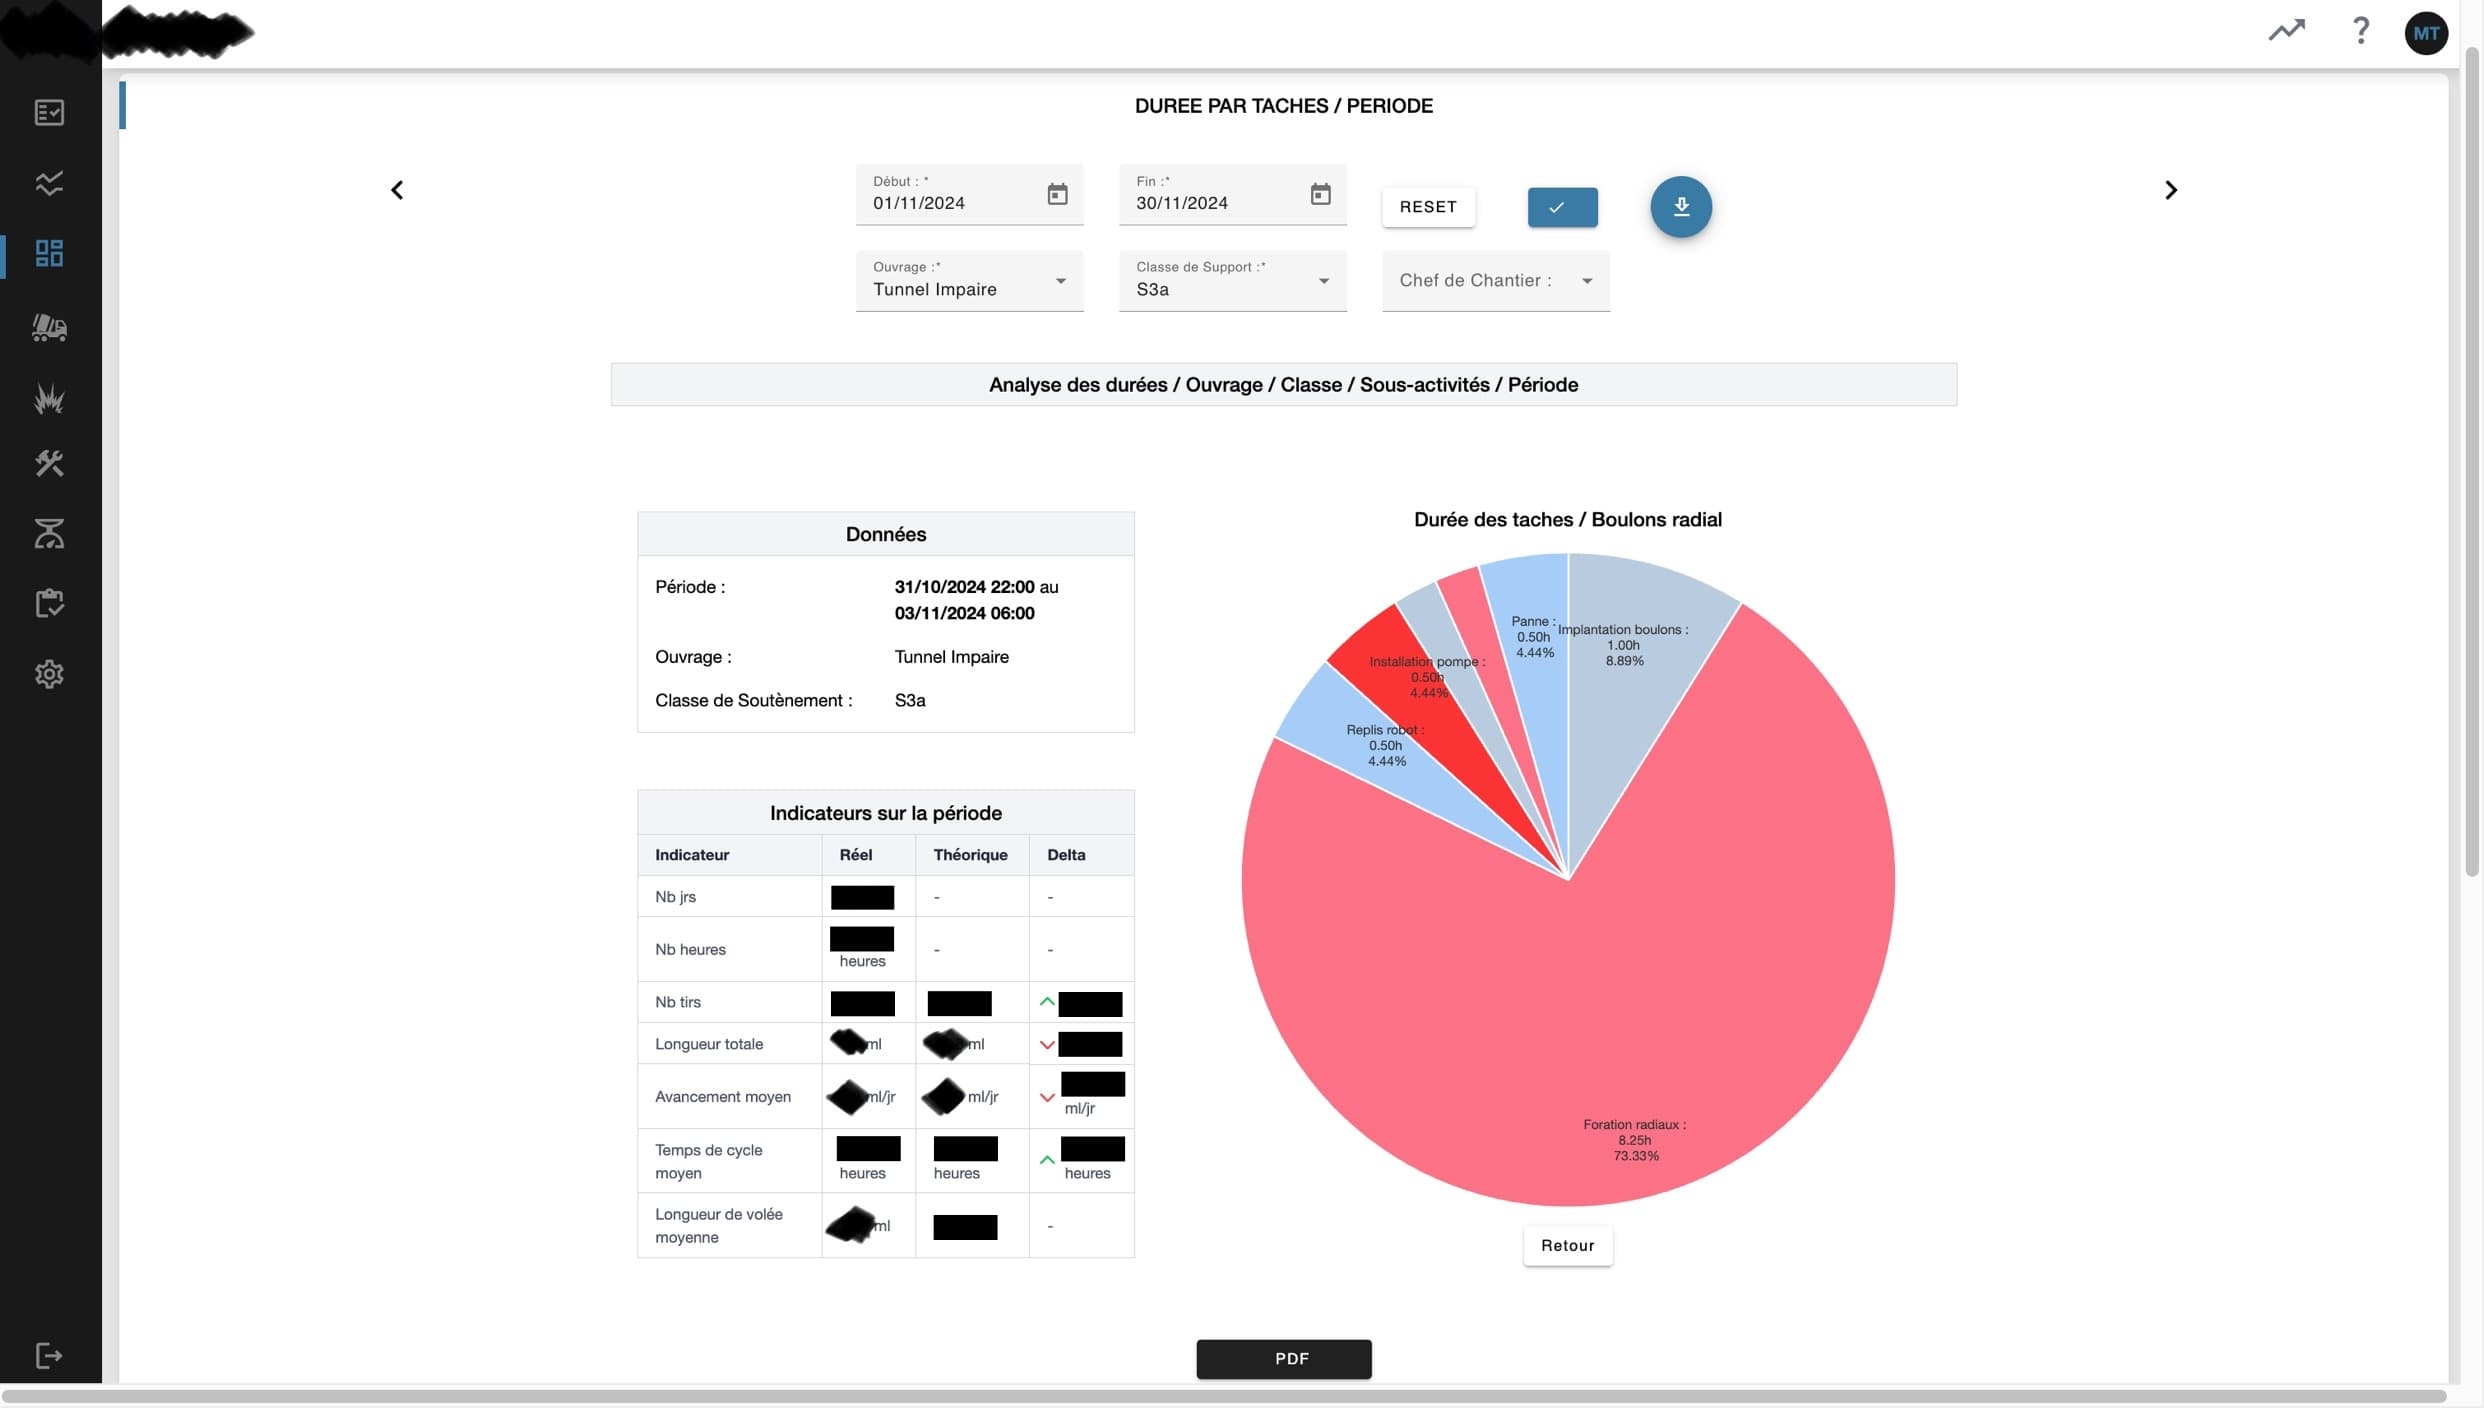Open the Fin date calendar picker
Image resolution: width=2484 pixels, height=1408 pixels.
[x=1320, y=194]
